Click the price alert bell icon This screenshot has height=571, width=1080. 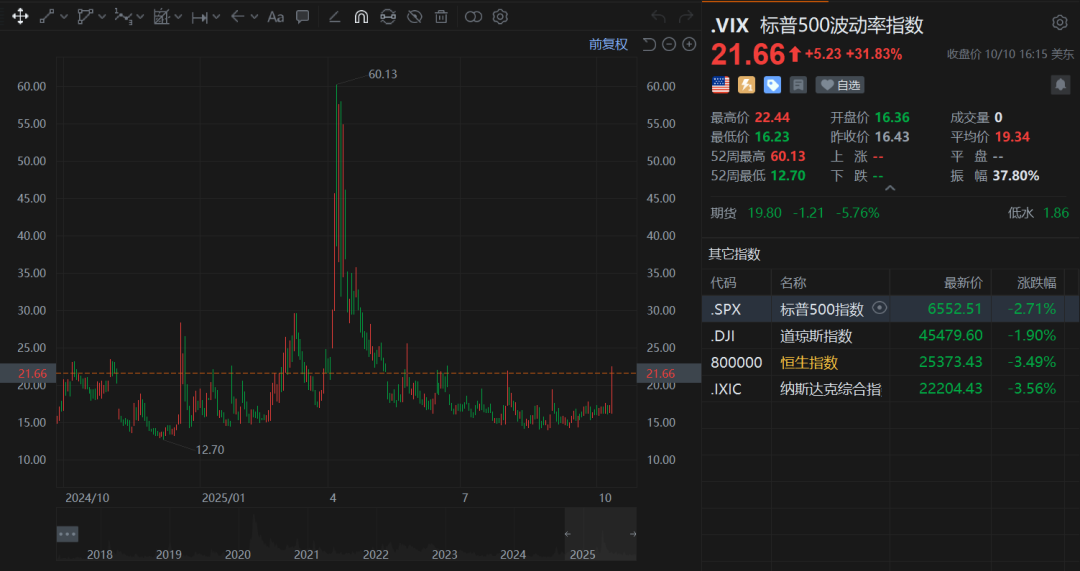(1059, 85)
